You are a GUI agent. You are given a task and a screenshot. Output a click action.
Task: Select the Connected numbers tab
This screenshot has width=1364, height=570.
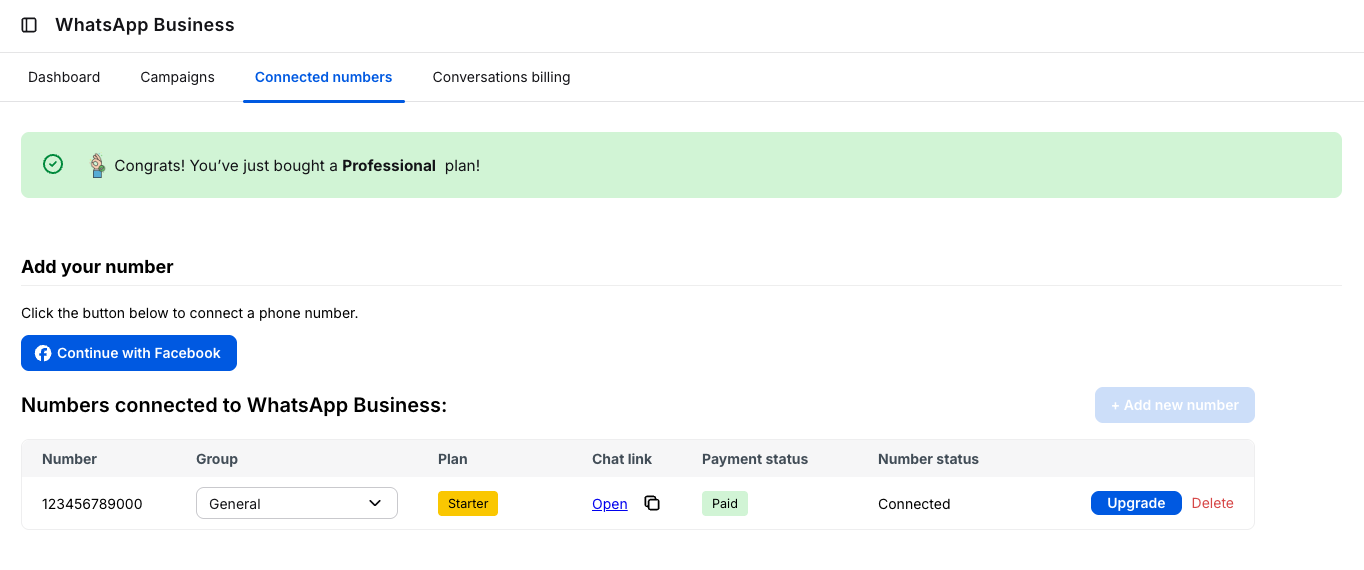tap(323, 77)
